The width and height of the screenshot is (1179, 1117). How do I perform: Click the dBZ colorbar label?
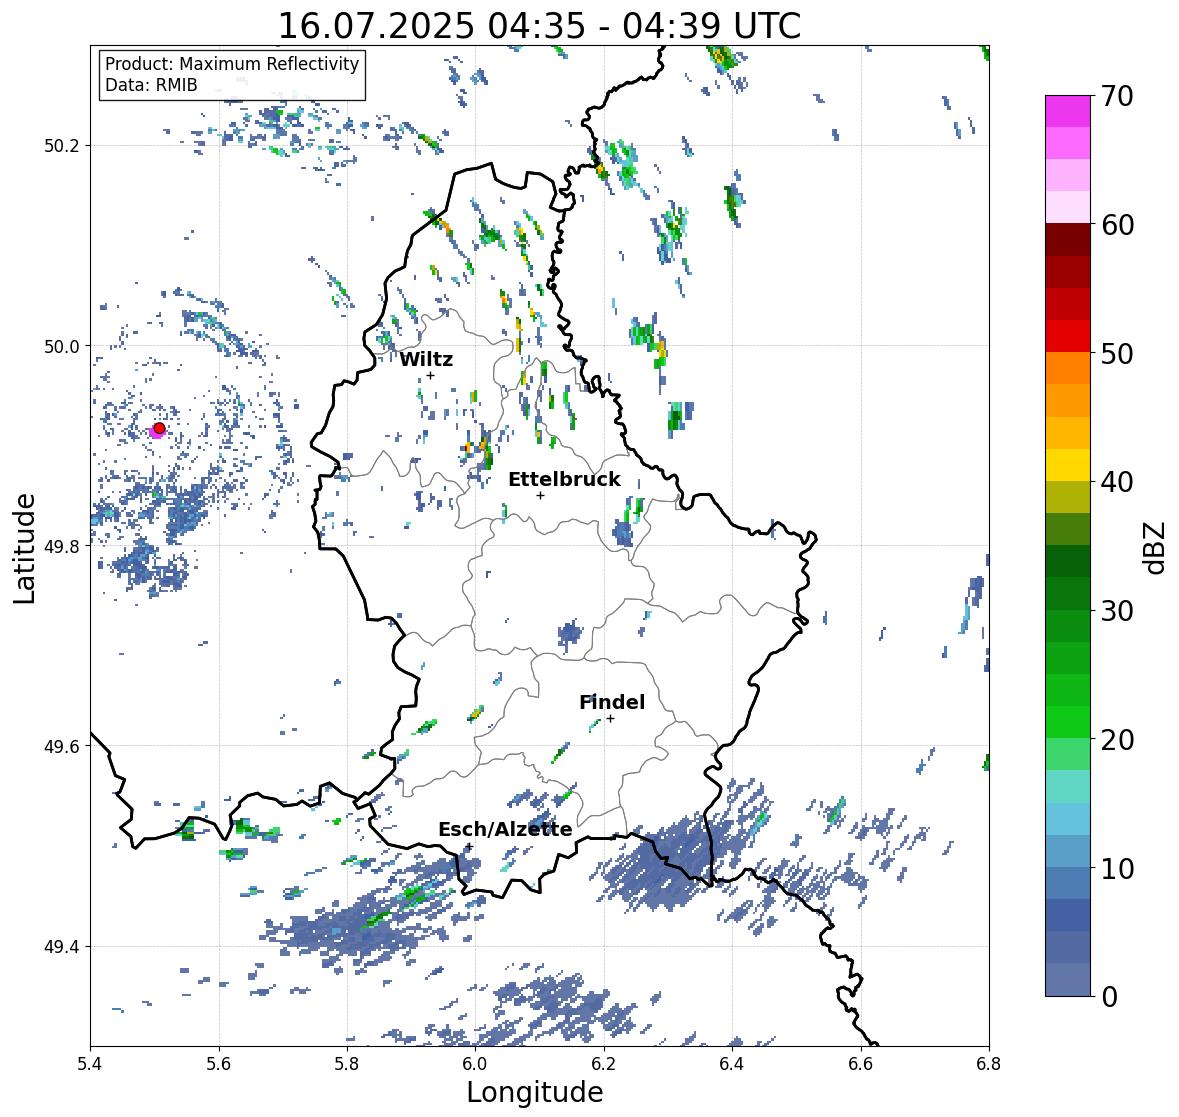1156,547
